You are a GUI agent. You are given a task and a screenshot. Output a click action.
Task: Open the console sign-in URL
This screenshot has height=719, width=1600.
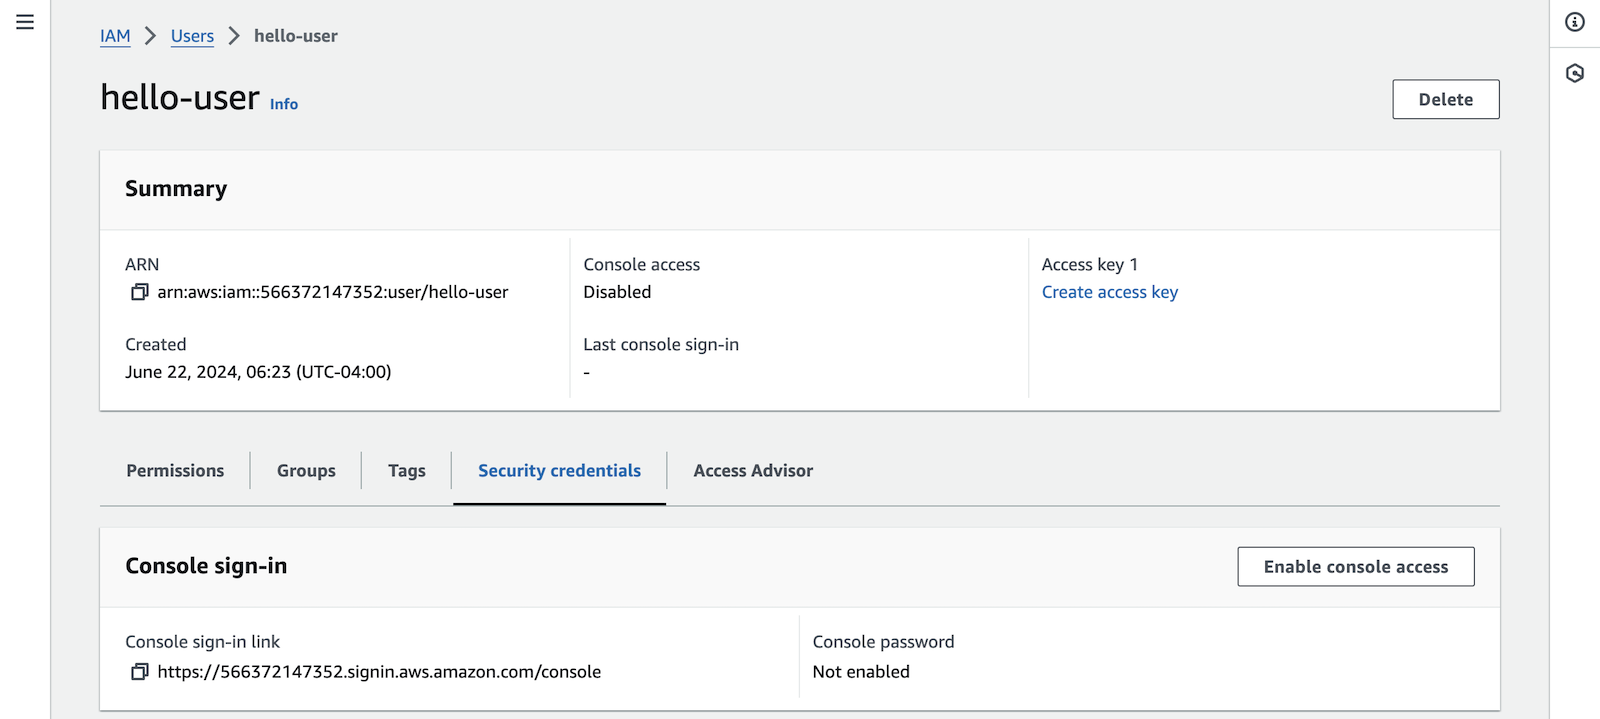click(379, 671)
